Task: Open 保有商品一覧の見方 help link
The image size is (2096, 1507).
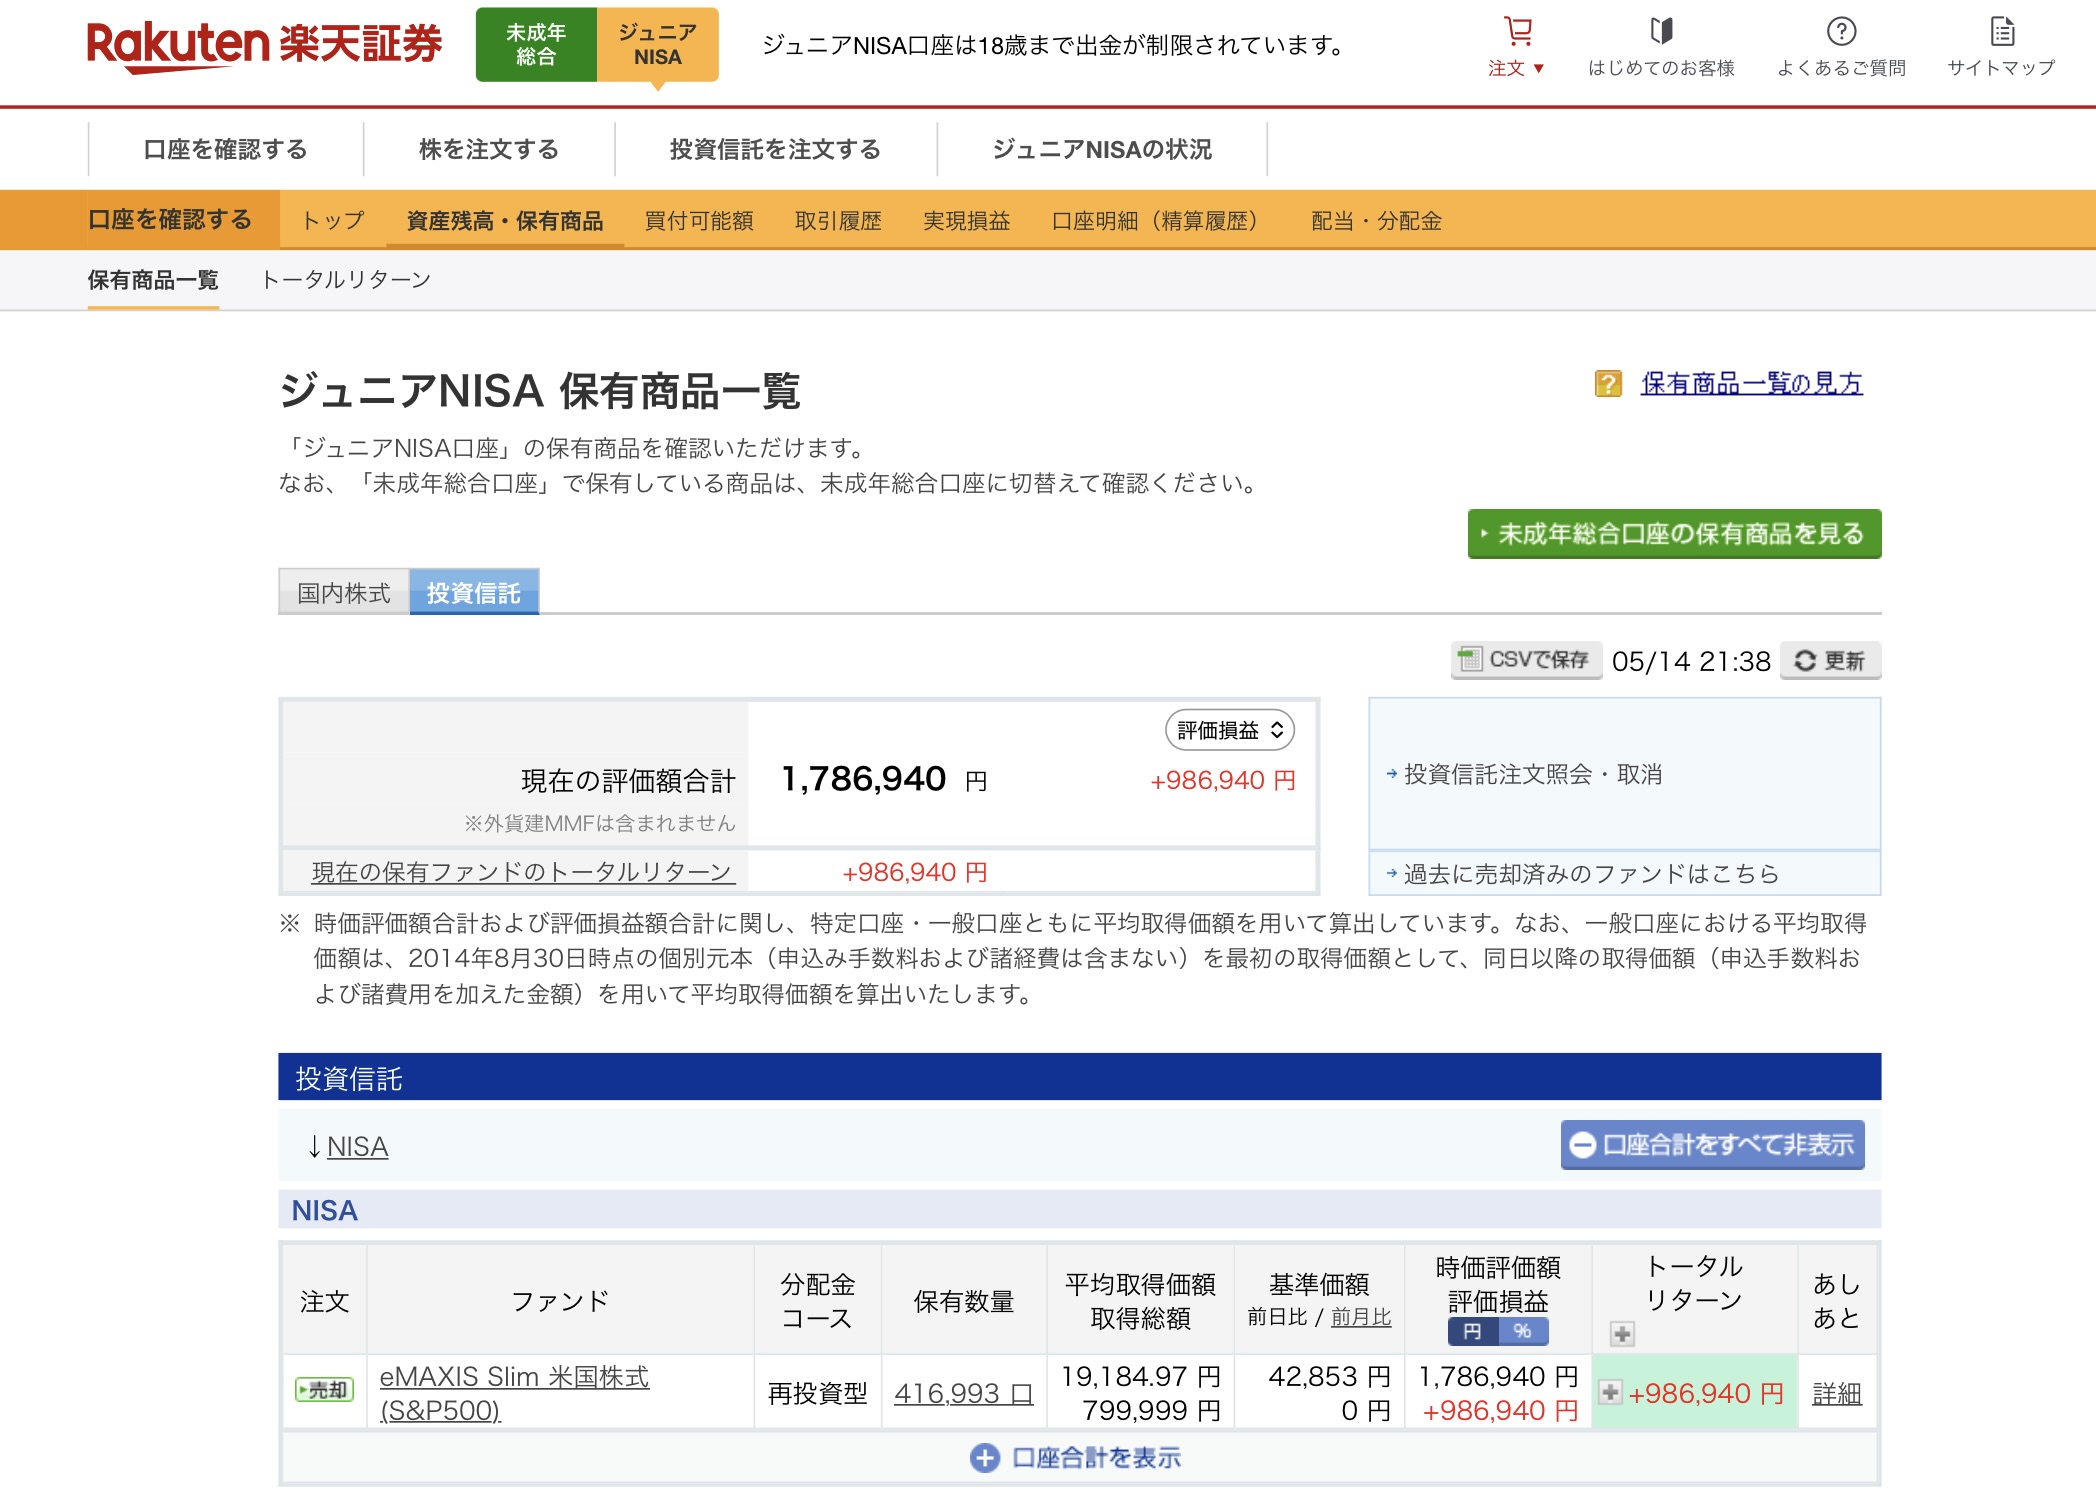Action: (x=1751, y=383)
